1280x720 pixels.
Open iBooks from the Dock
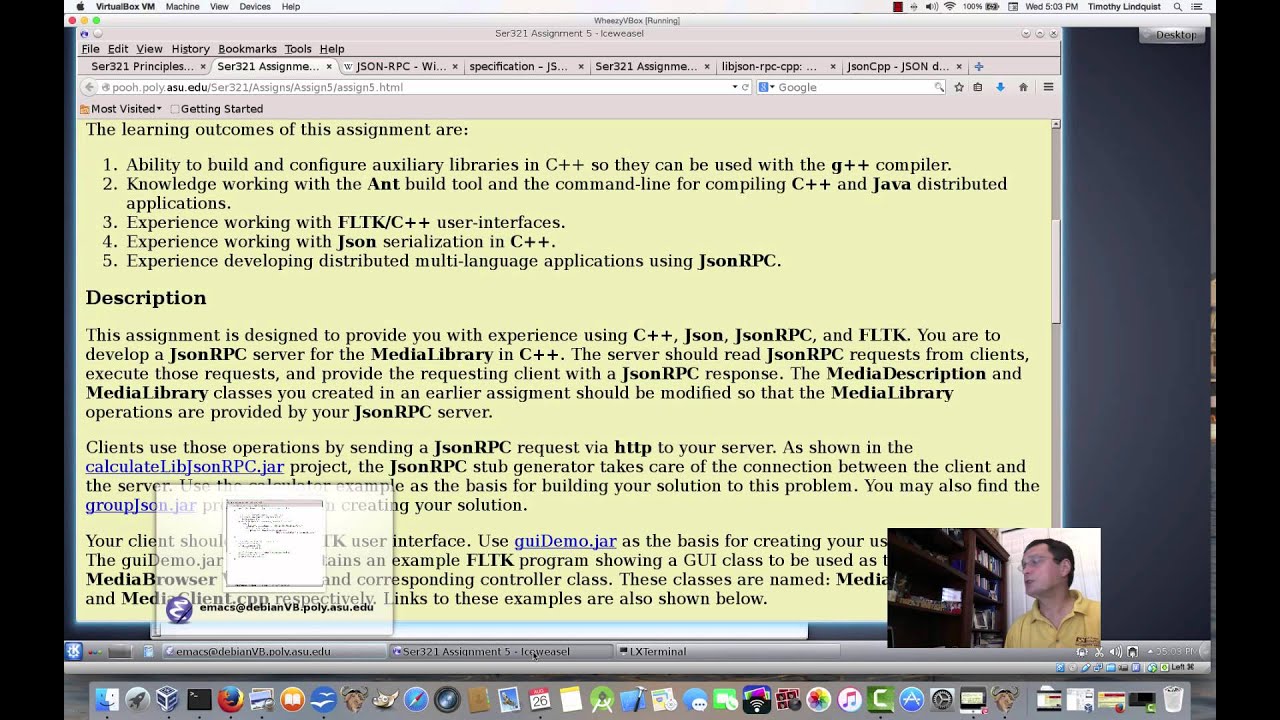coord(292,700)
